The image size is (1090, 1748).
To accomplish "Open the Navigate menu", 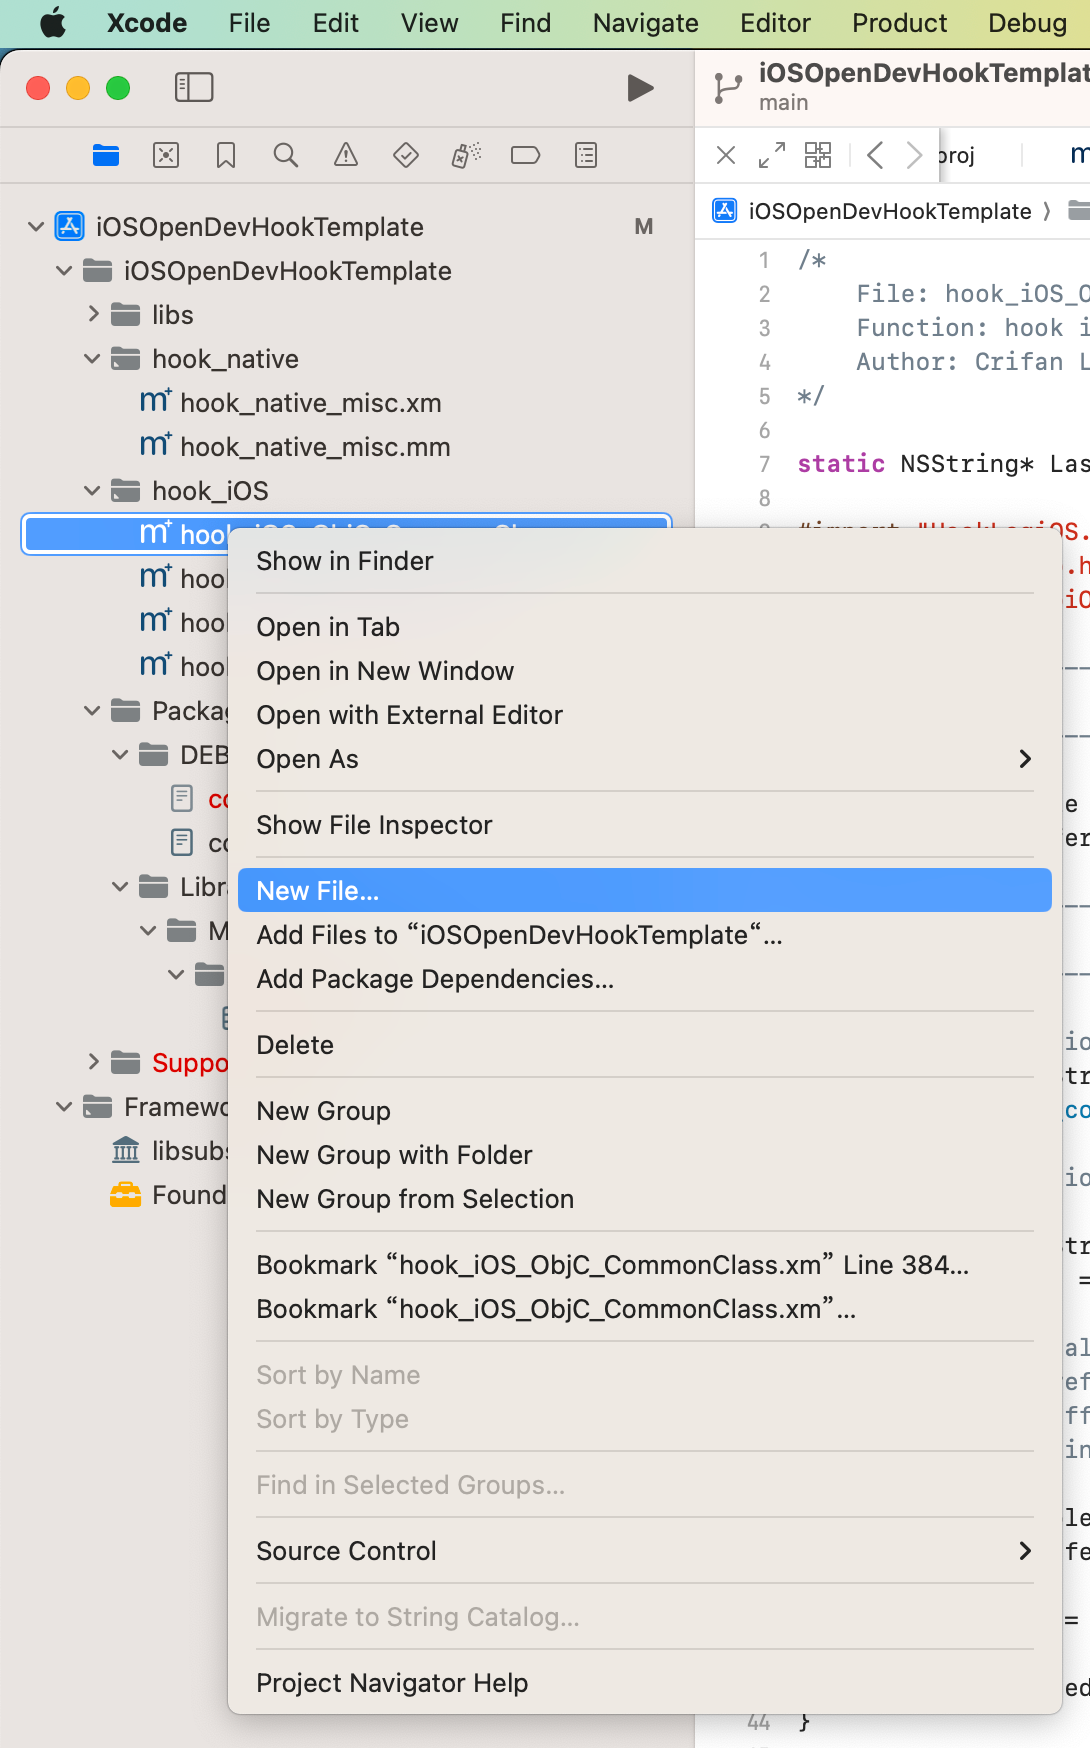I will [x=645, y=23].
